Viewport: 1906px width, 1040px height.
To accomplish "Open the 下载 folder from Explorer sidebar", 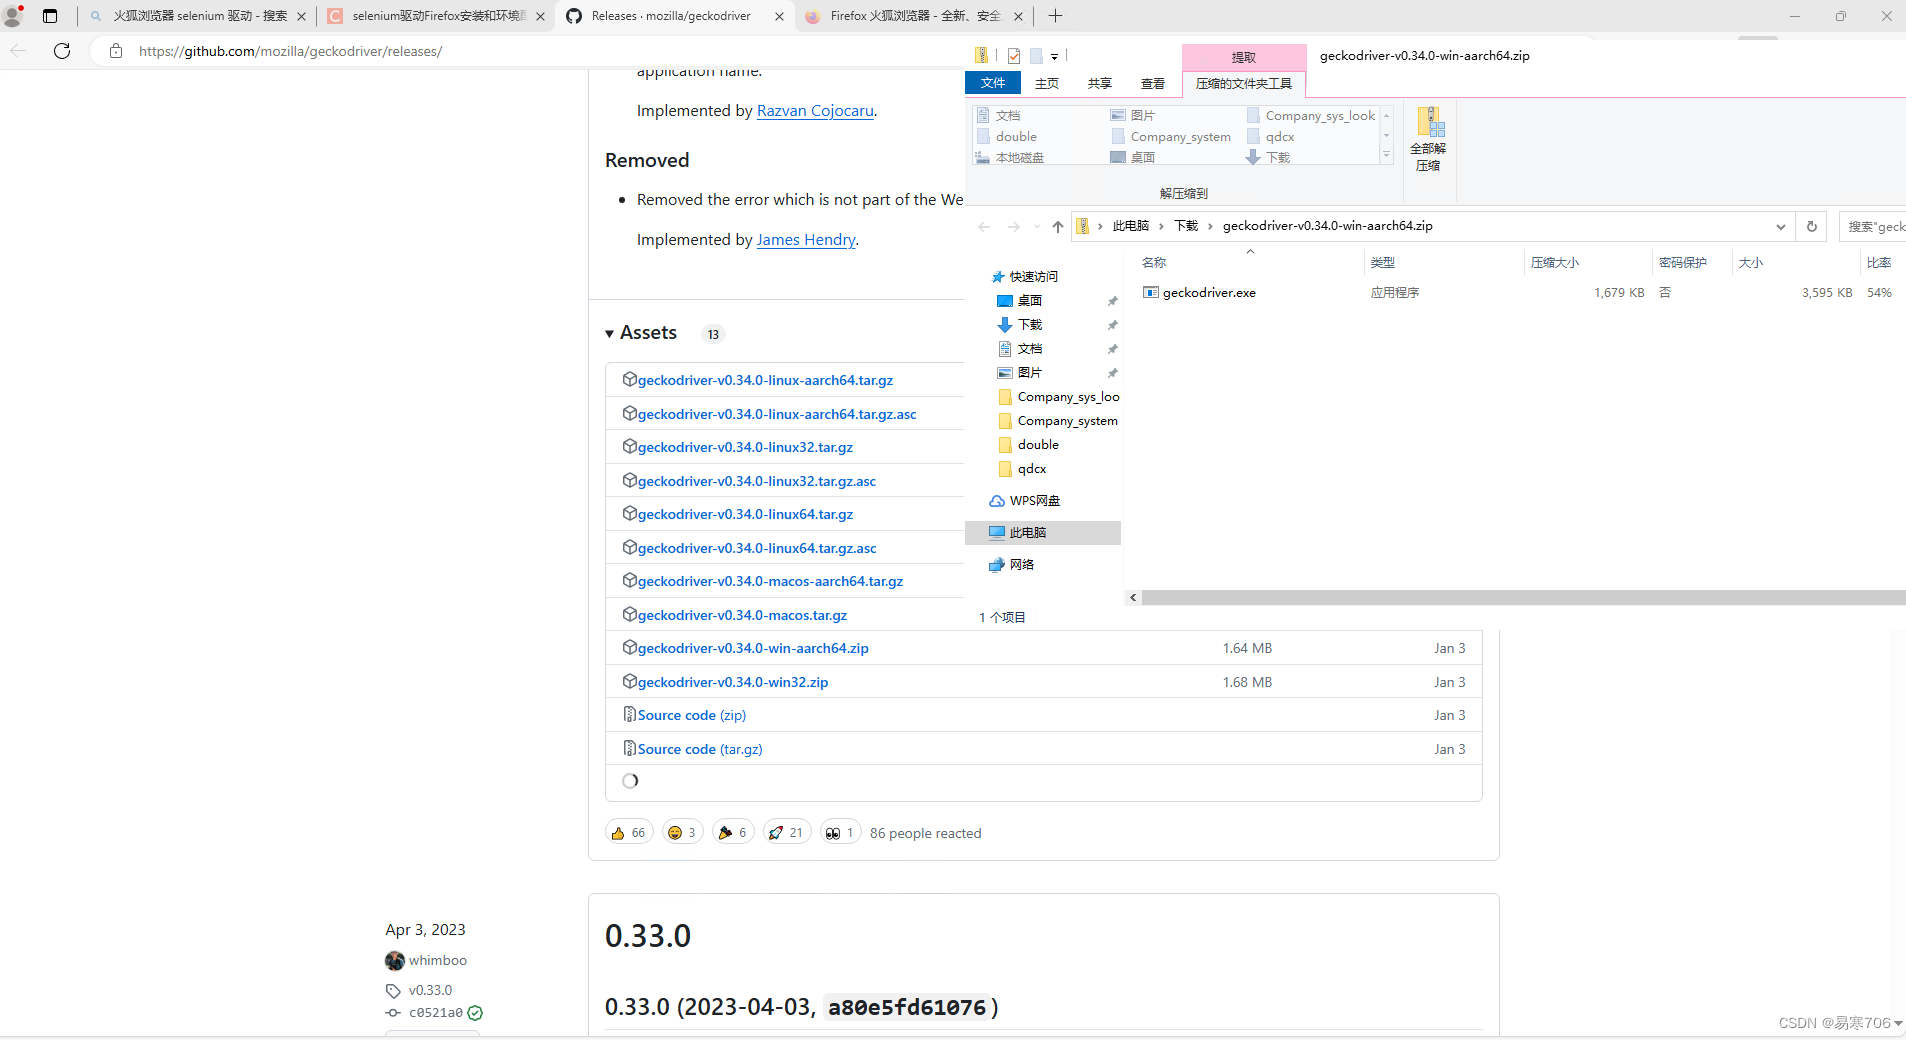I will (x=1029, y=324).
